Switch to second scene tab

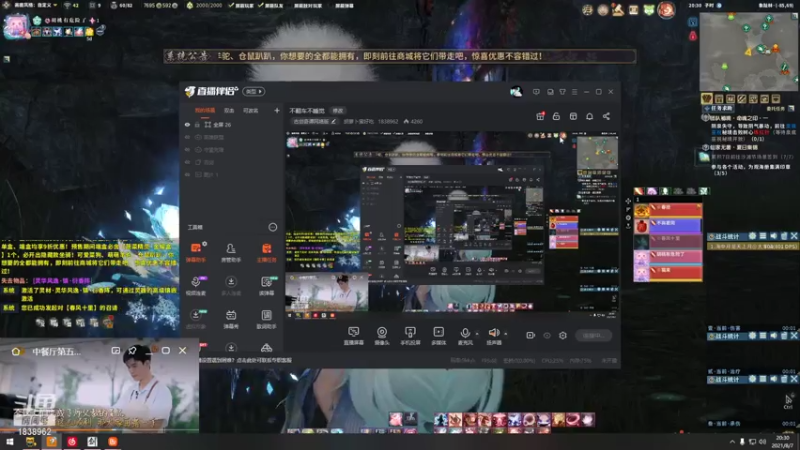click(x=229, y=111)
